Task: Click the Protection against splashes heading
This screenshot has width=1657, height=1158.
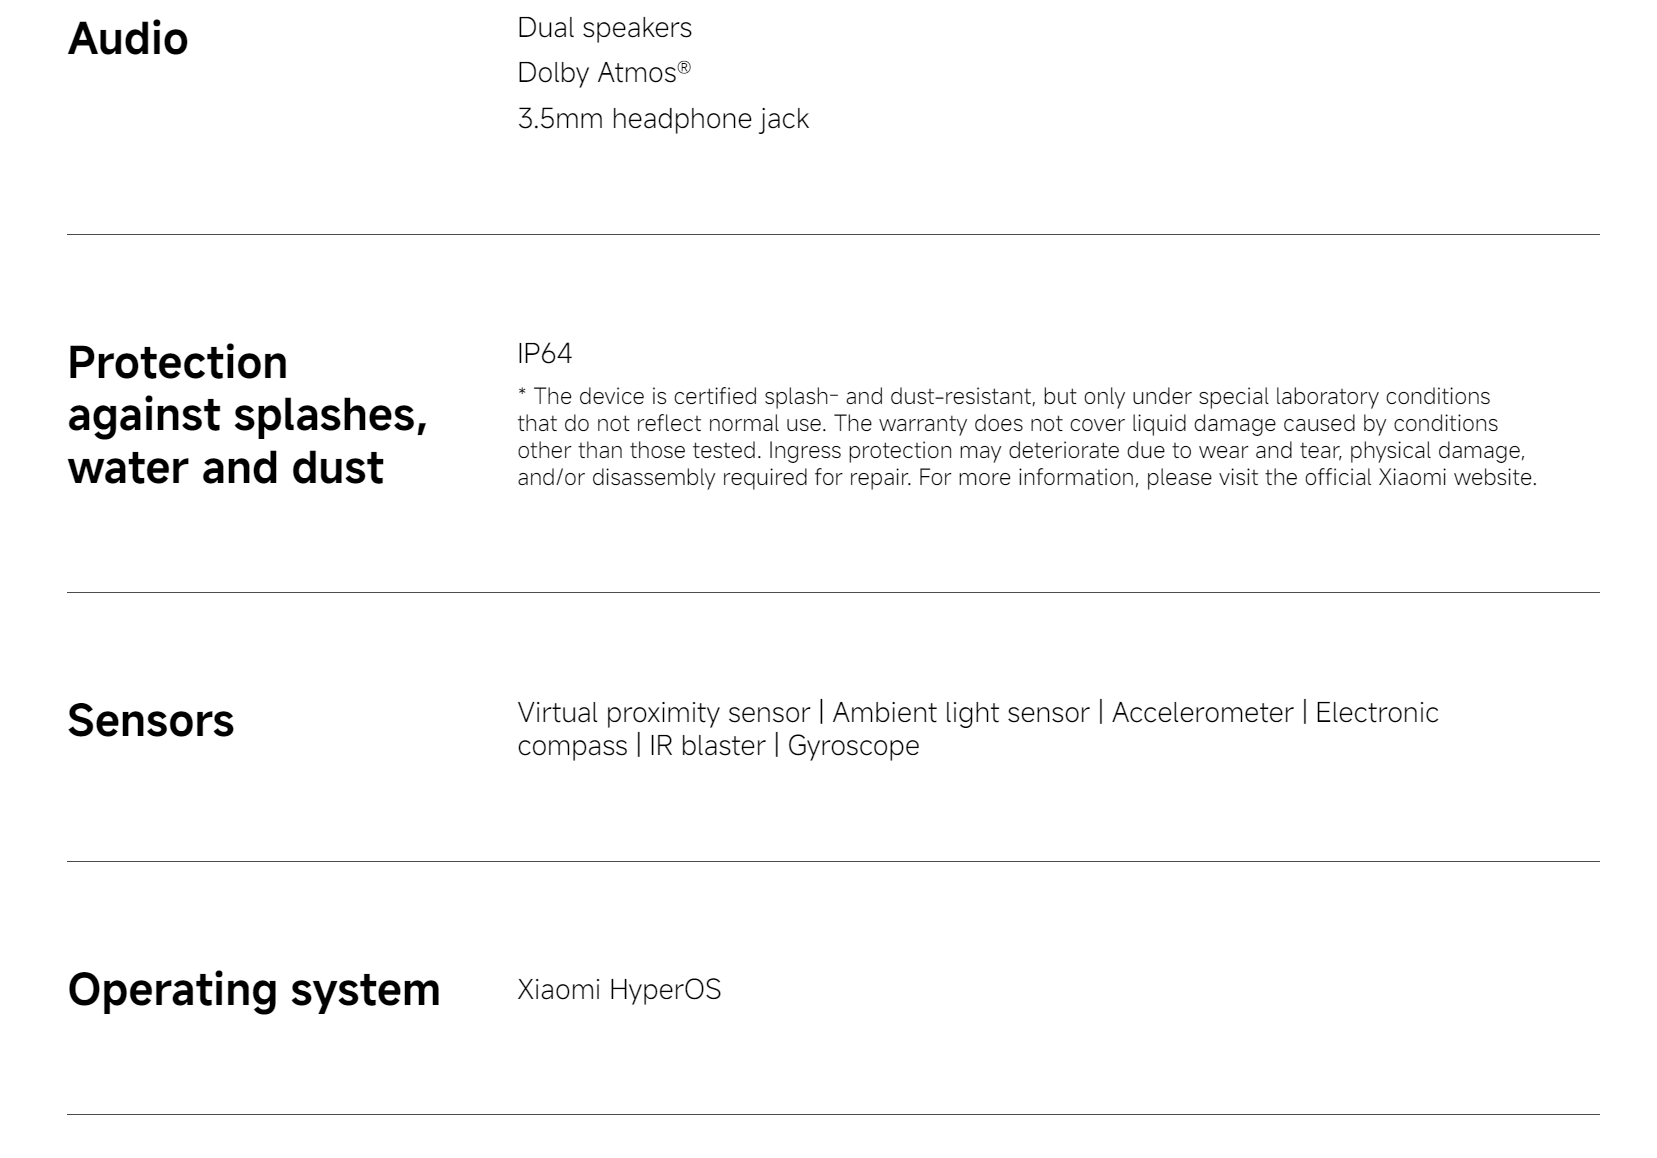Action: [247, 415]
